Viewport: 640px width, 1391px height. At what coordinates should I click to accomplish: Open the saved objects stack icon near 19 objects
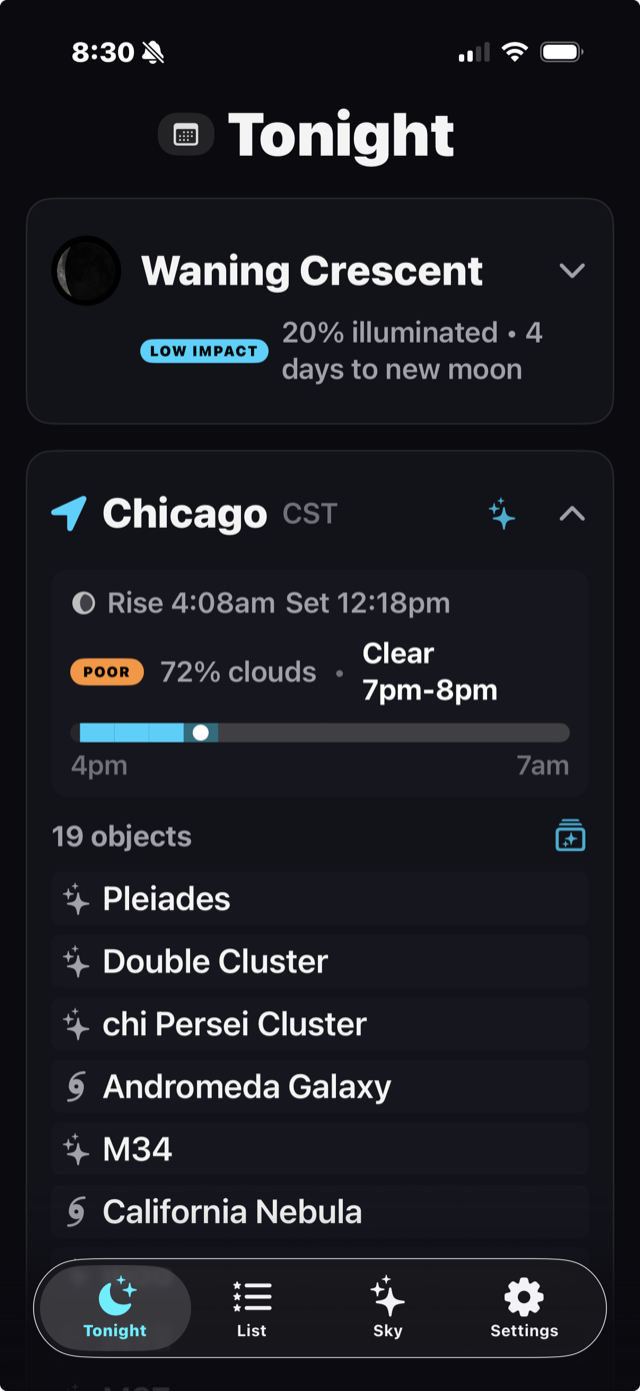(x=570, y=836)
